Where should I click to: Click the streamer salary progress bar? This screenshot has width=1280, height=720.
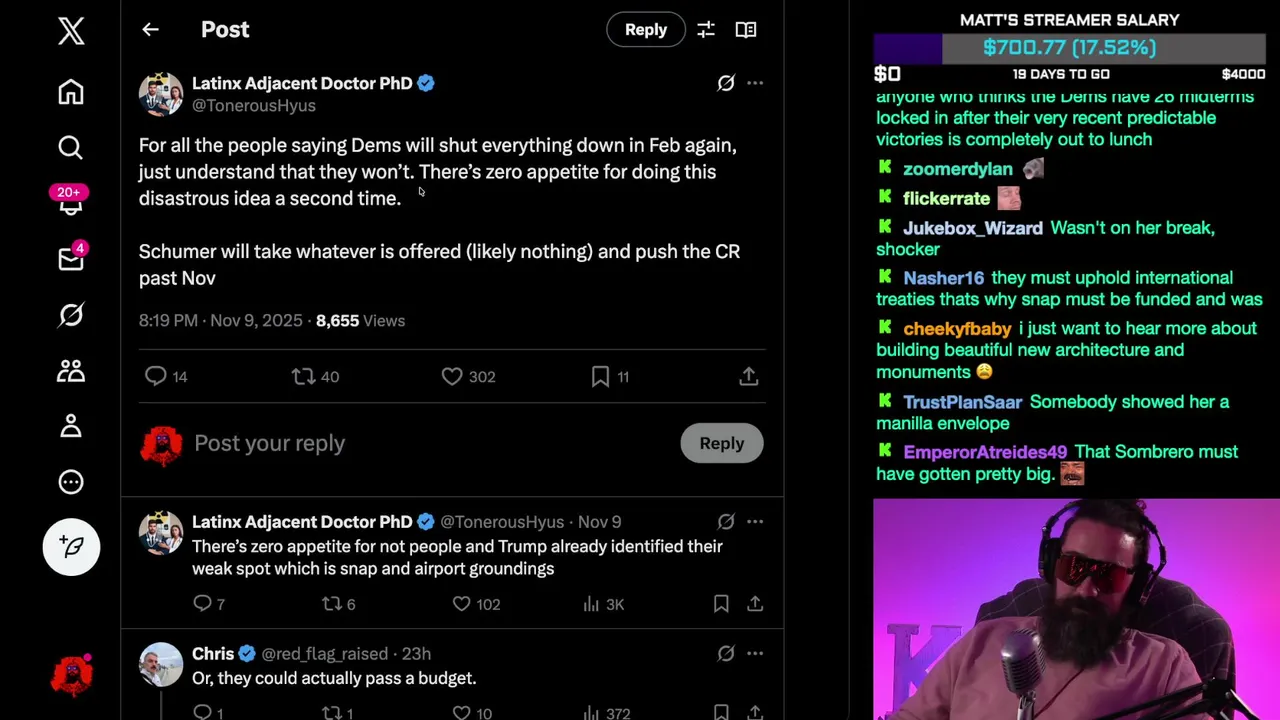[x=1069, y=48]
